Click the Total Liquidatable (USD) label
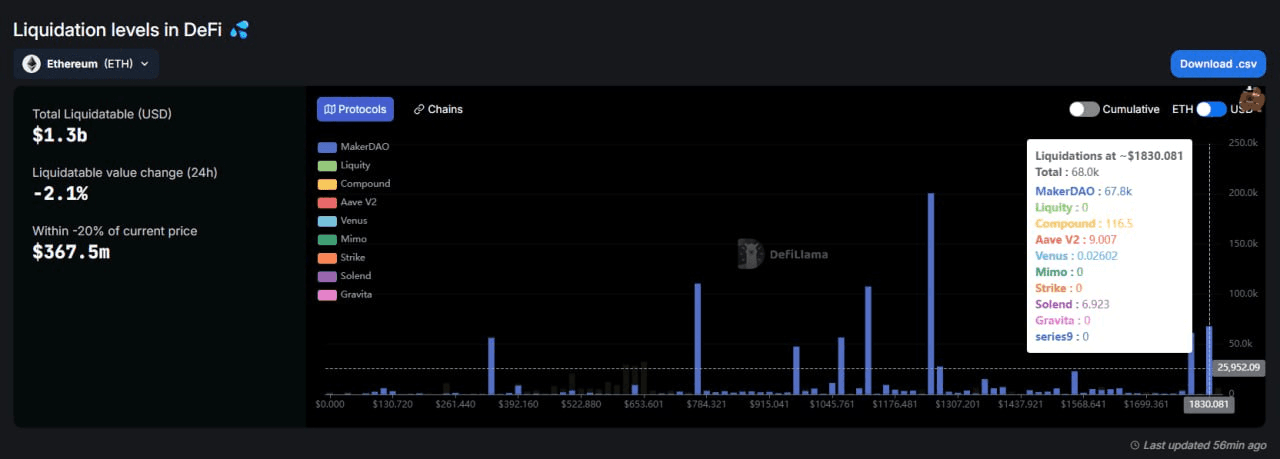1280x459 pixels. point(102,114)
